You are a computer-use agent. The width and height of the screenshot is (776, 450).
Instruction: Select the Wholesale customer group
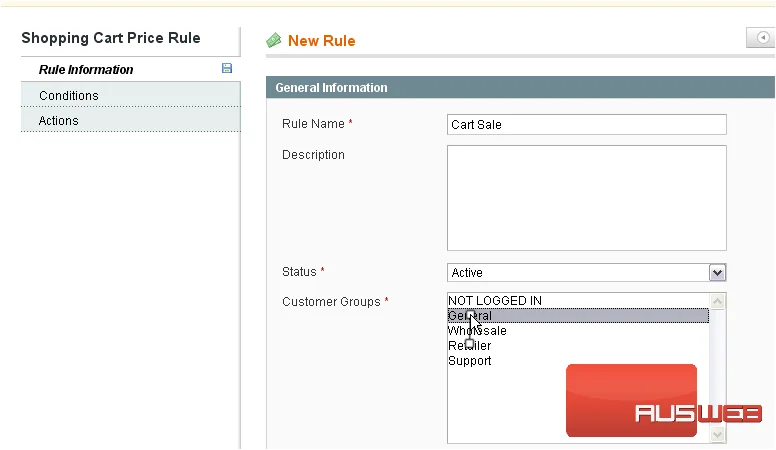578,331
